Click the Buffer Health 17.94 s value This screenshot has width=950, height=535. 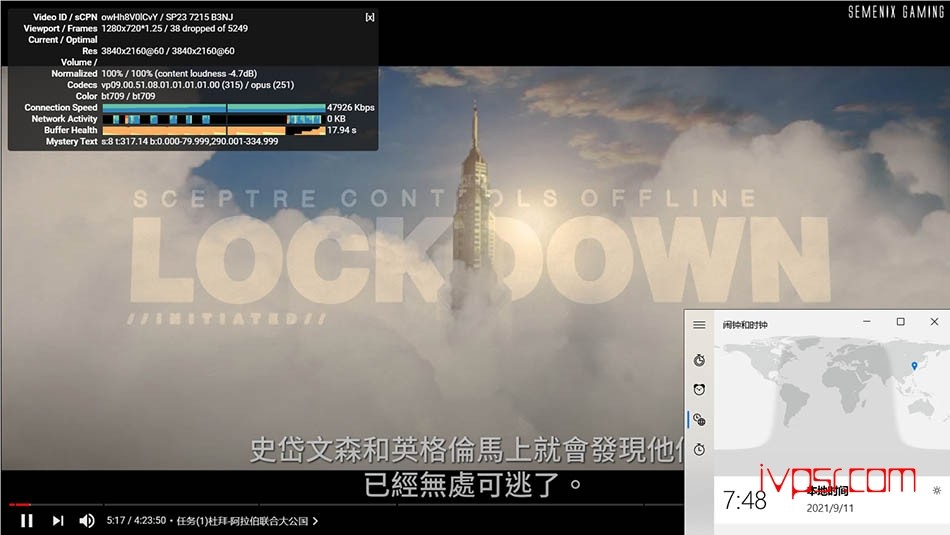point(342,130)
